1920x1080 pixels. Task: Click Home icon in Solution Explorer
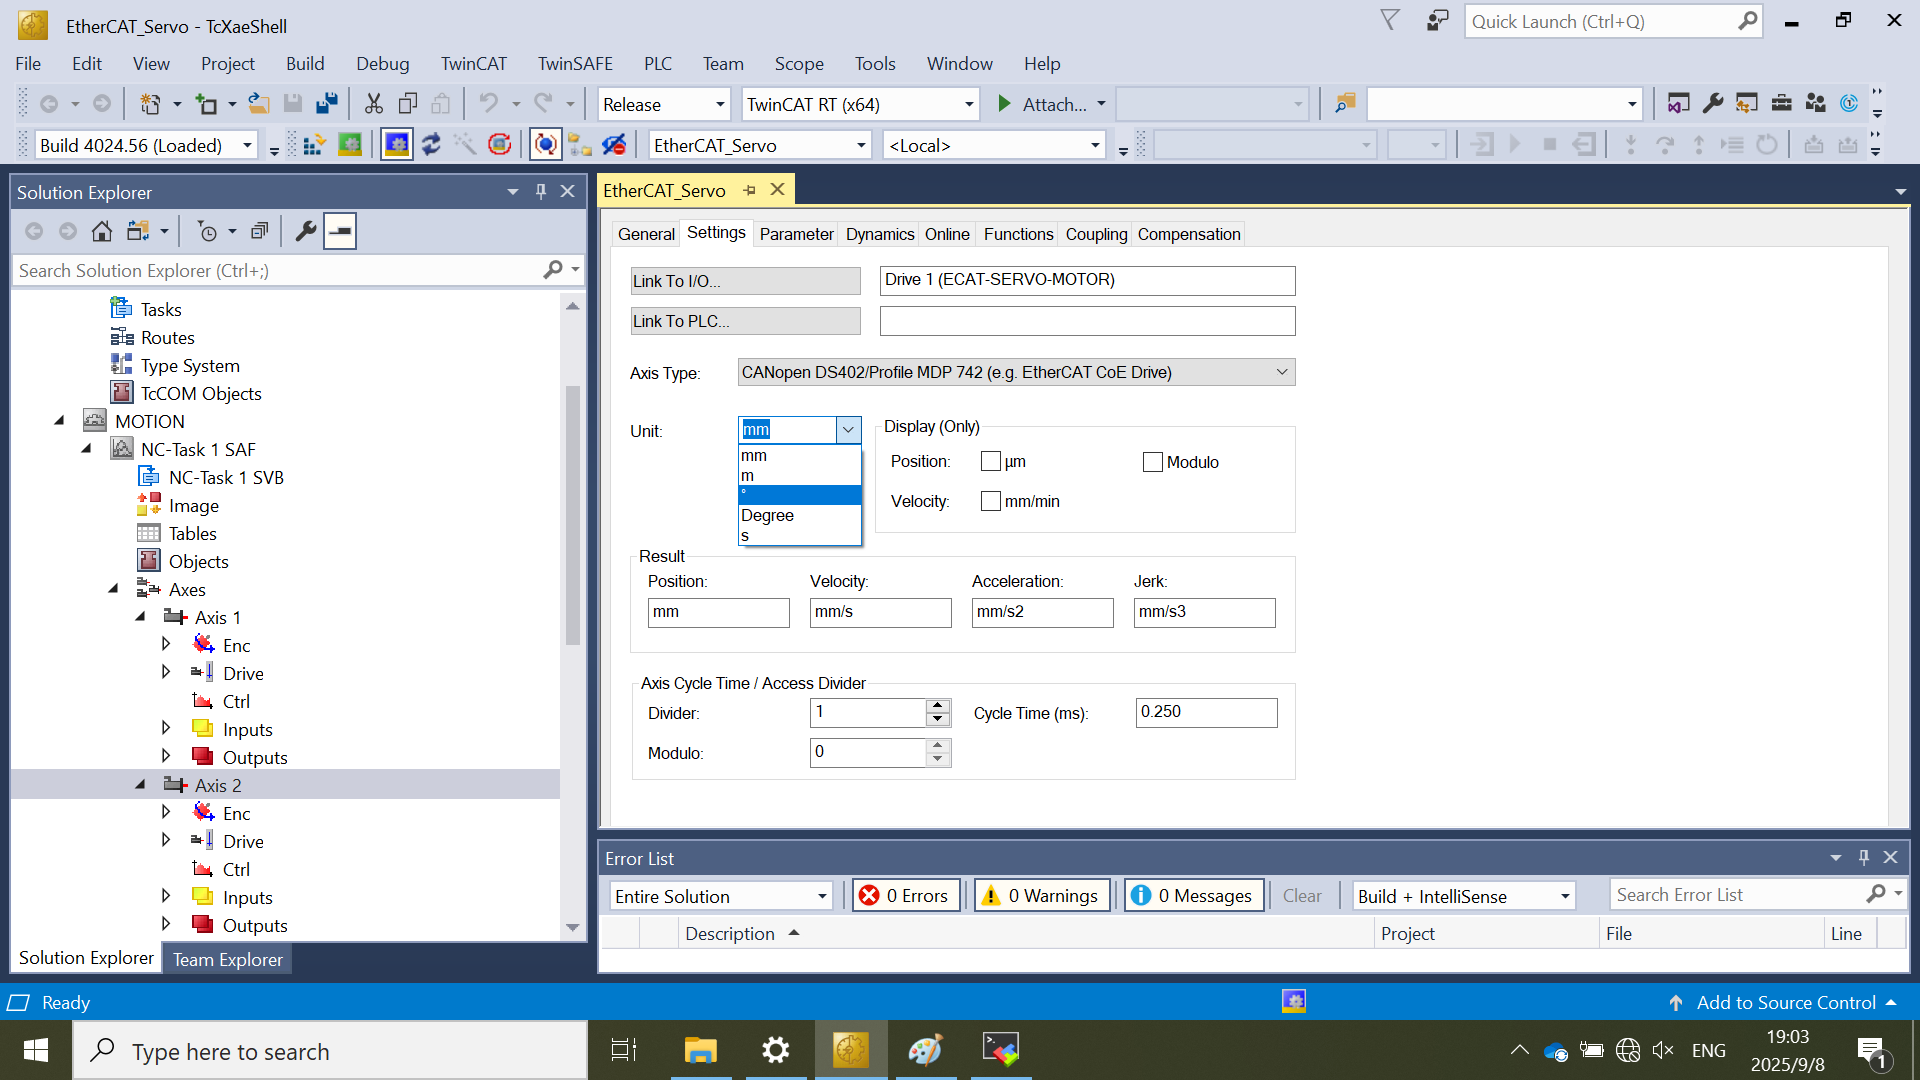coord(101,232)
